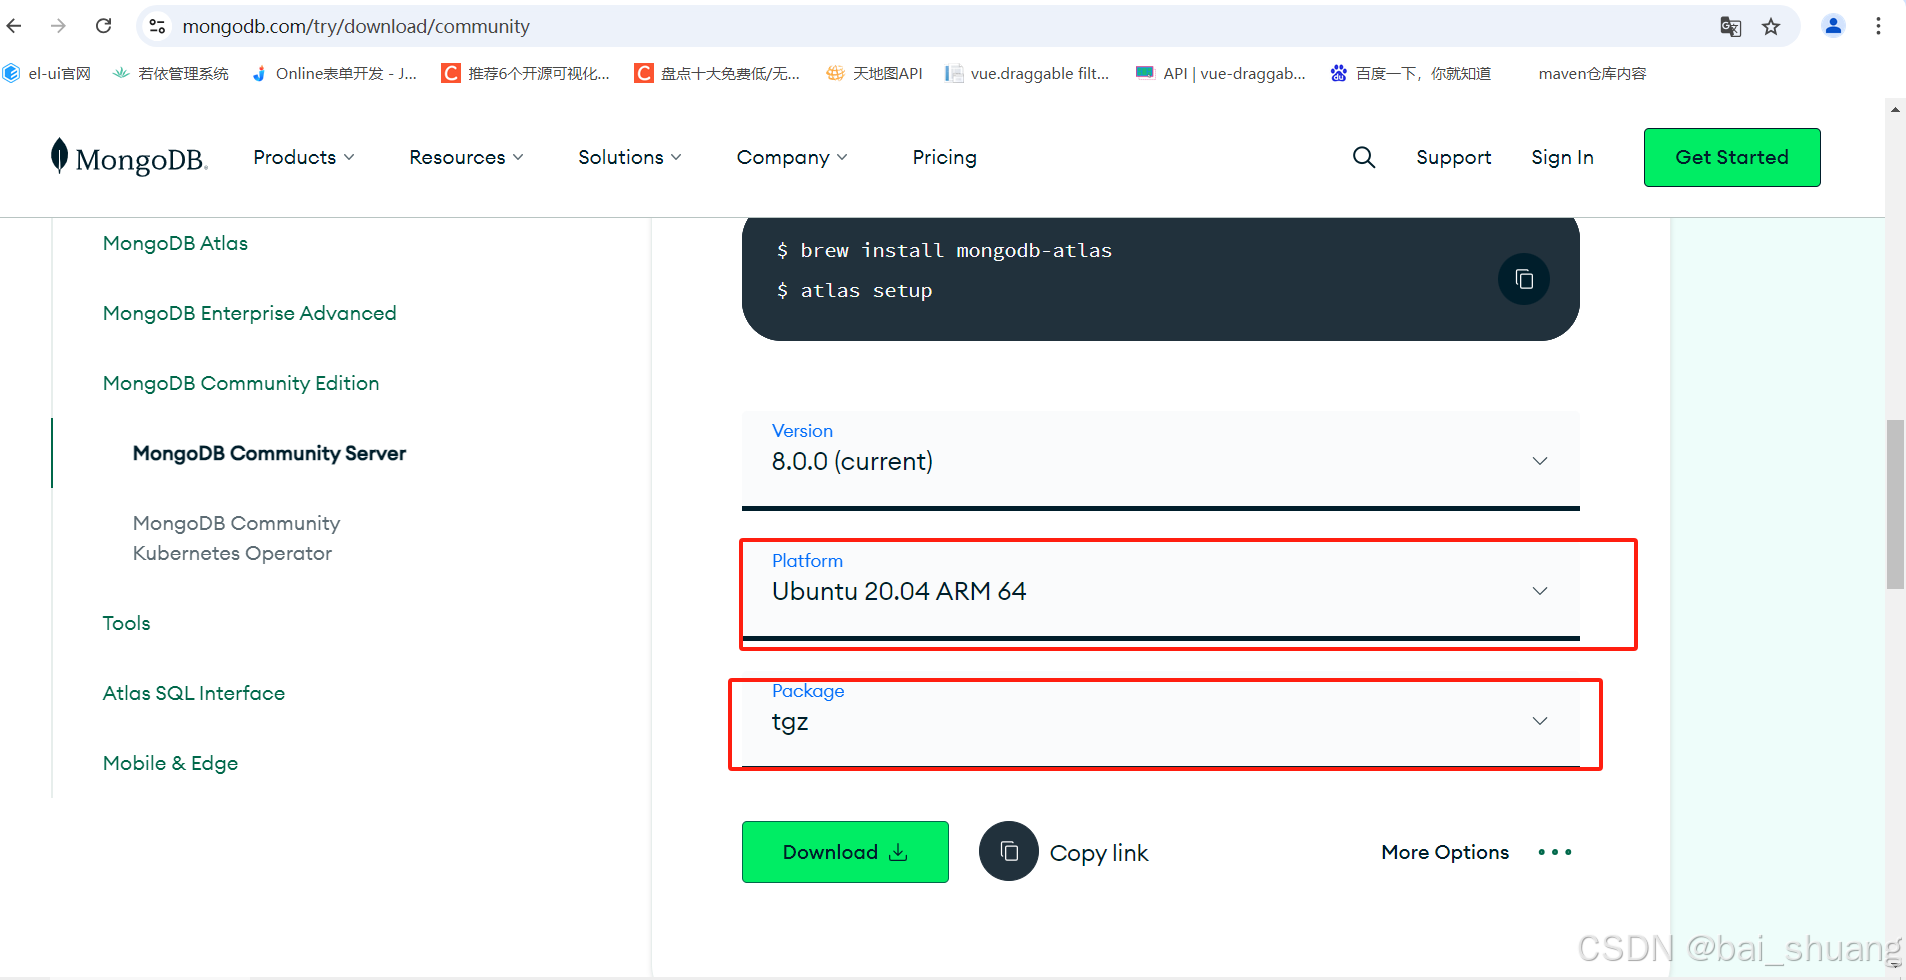The image size is (1906, 980).
Task: Click the Get Started button
Action: [x=1732, y=157]
